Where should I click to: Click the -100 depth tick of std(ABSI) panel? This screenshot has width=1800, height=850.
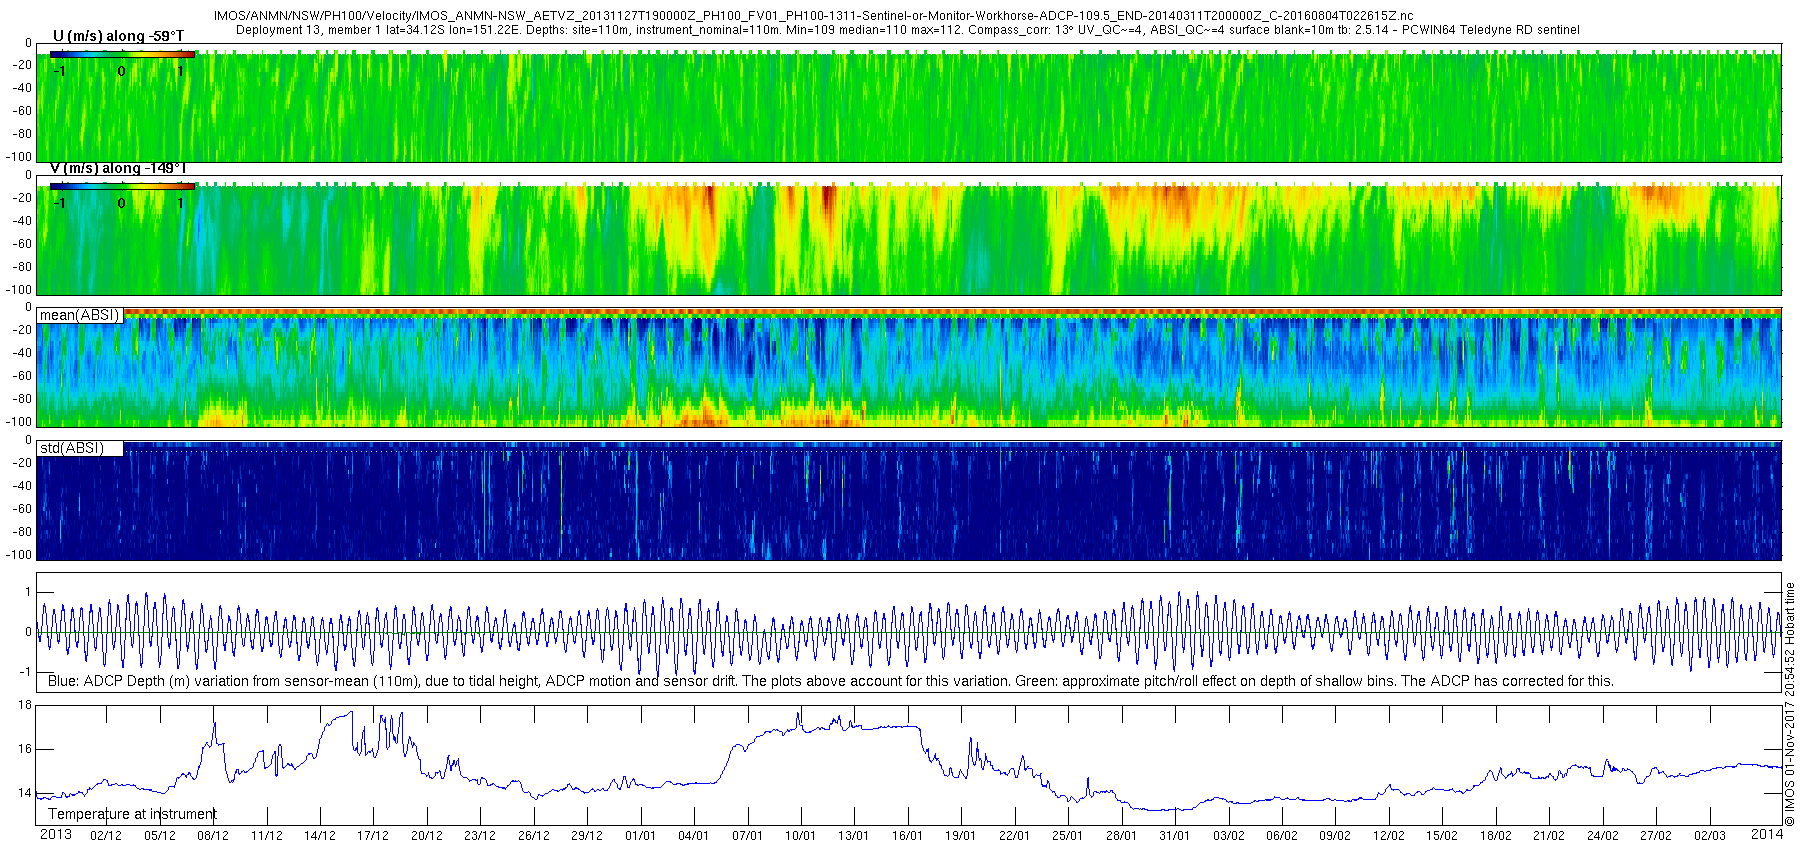[x=20, y=555]
